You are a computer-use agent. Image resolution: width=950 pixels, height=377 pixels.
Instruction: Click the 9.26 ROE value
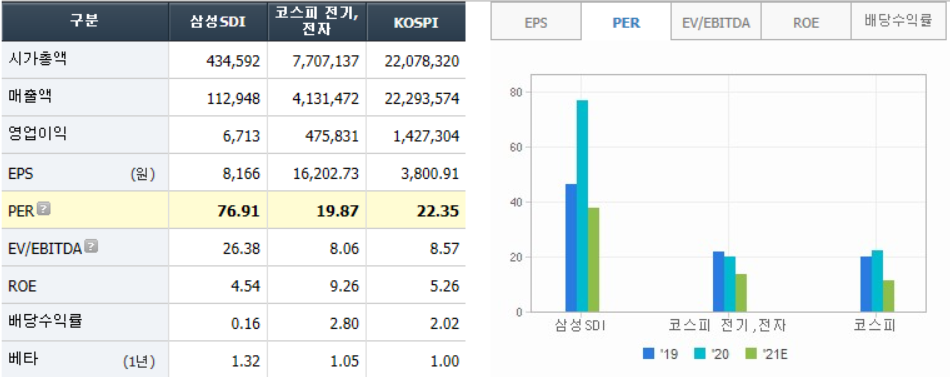click(345, 286)
